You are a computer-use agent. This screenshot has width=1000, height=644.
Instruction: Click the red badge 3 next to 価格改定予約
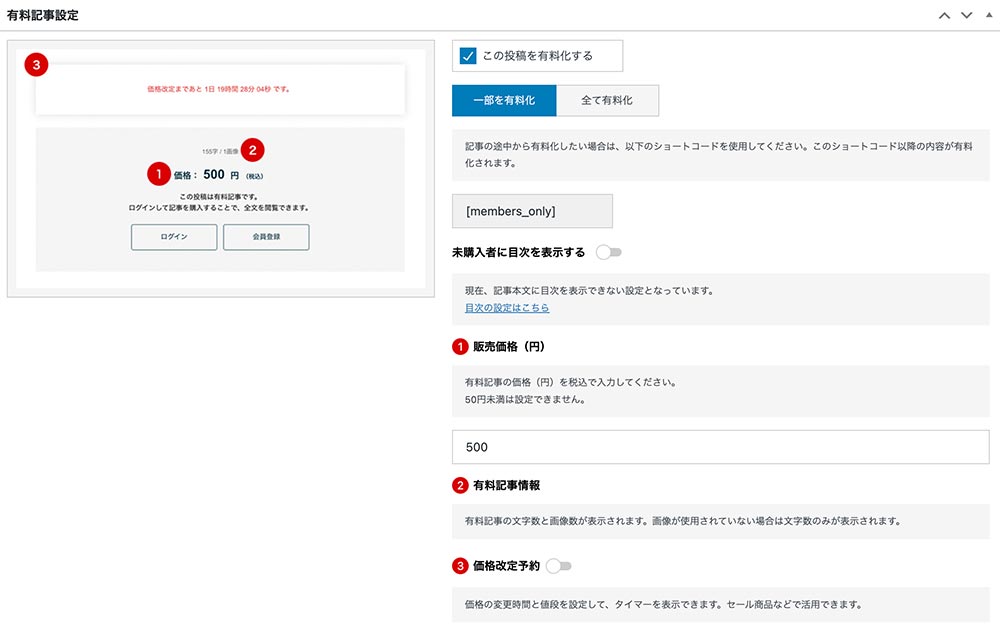pos(461,565)
